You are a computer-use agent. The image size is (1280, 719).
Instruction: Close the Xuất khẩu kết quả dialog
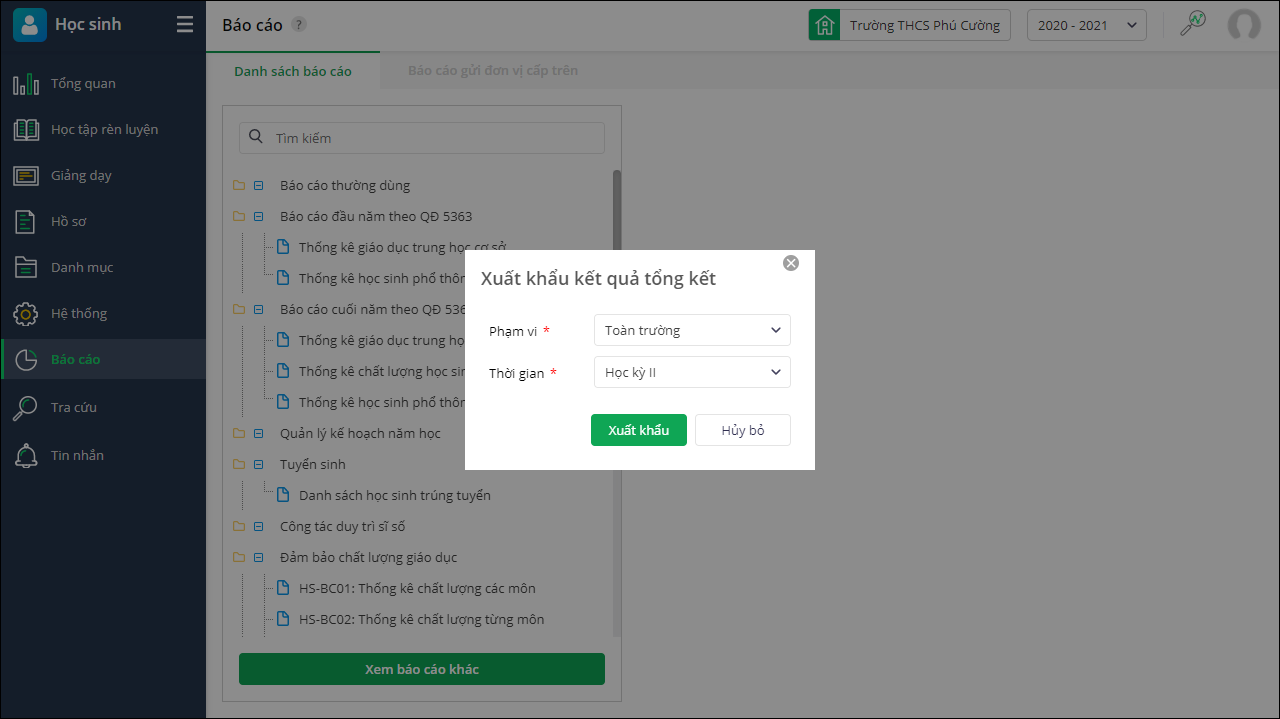tap(791, 263)
